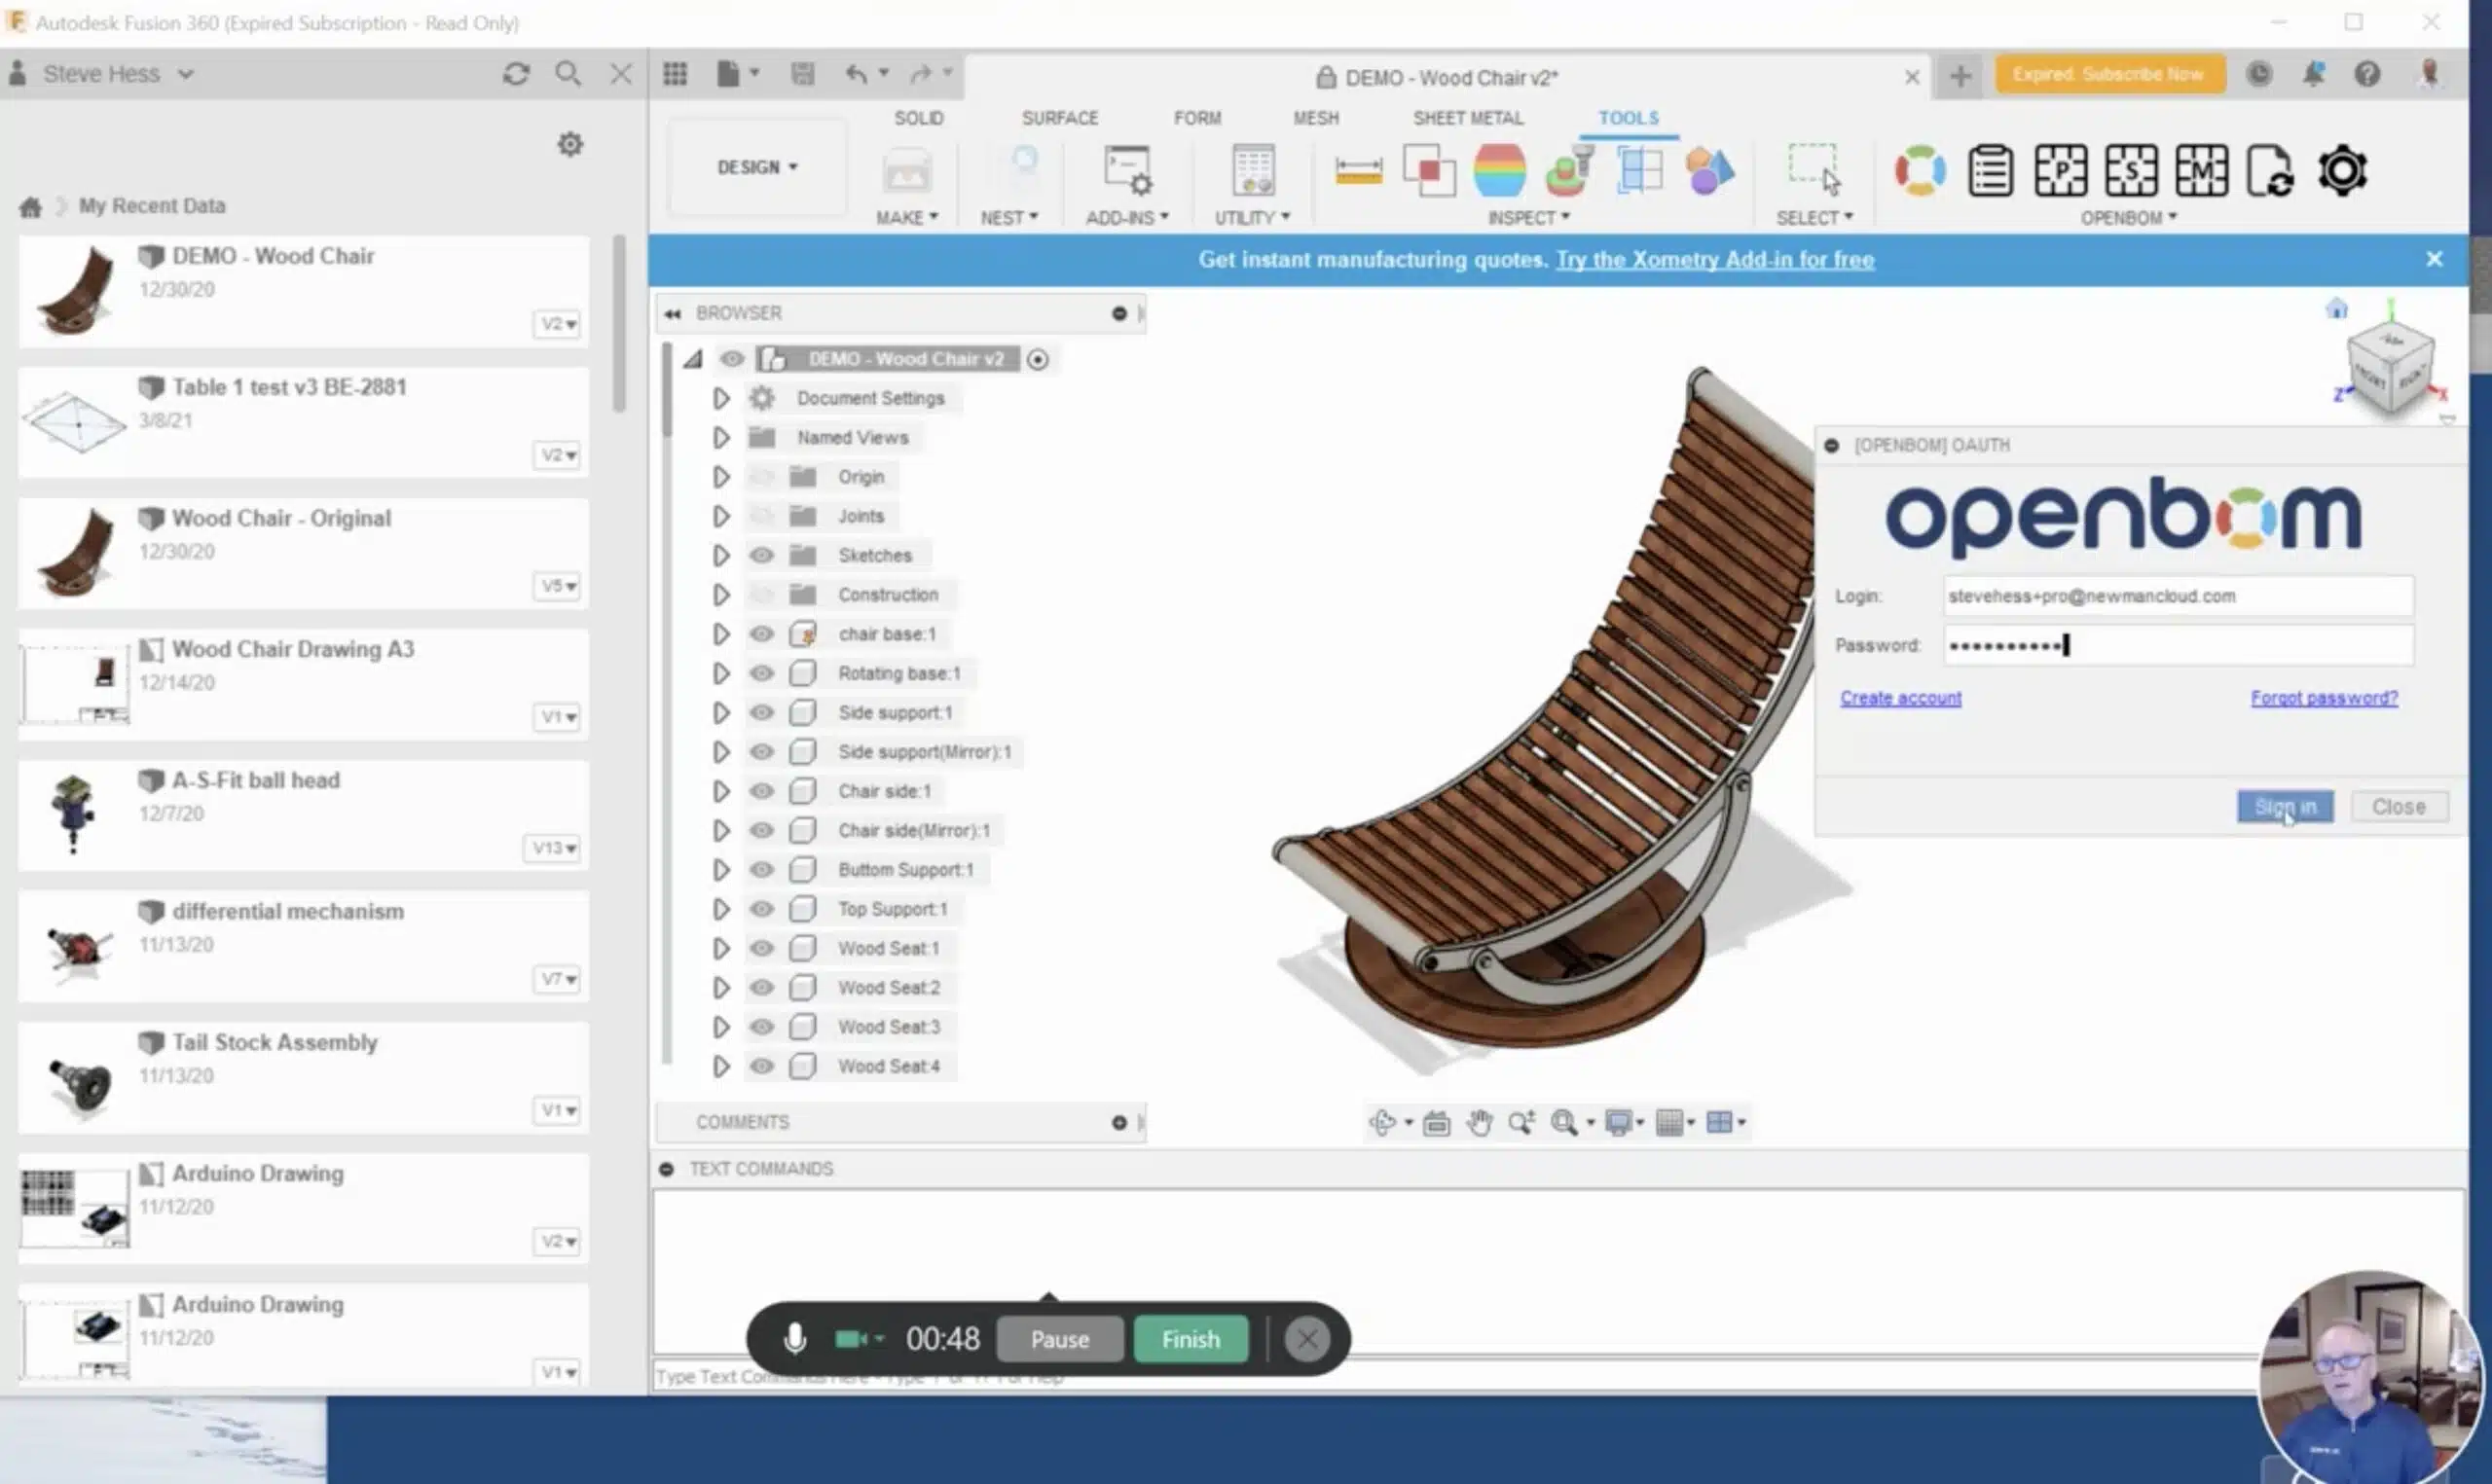Image resolution: width=2492 pixels, height=1484 pixels.
Task: Click the 3D Print icon under Make
Action: tap(906, 173)
